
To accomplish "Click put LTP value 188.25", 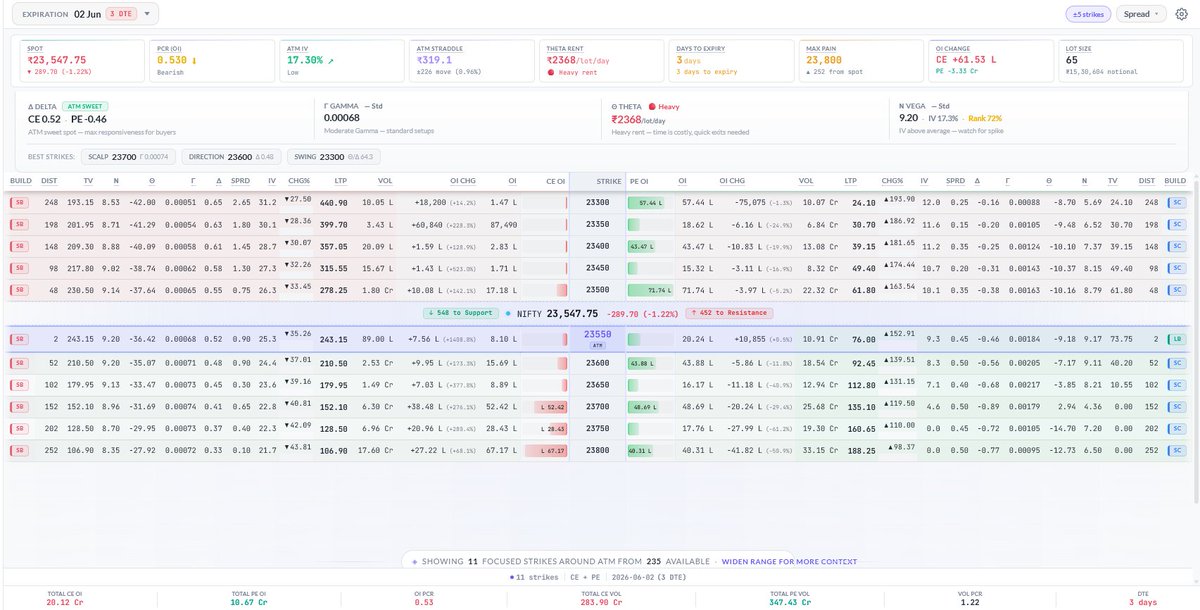I will click(860, 451).
